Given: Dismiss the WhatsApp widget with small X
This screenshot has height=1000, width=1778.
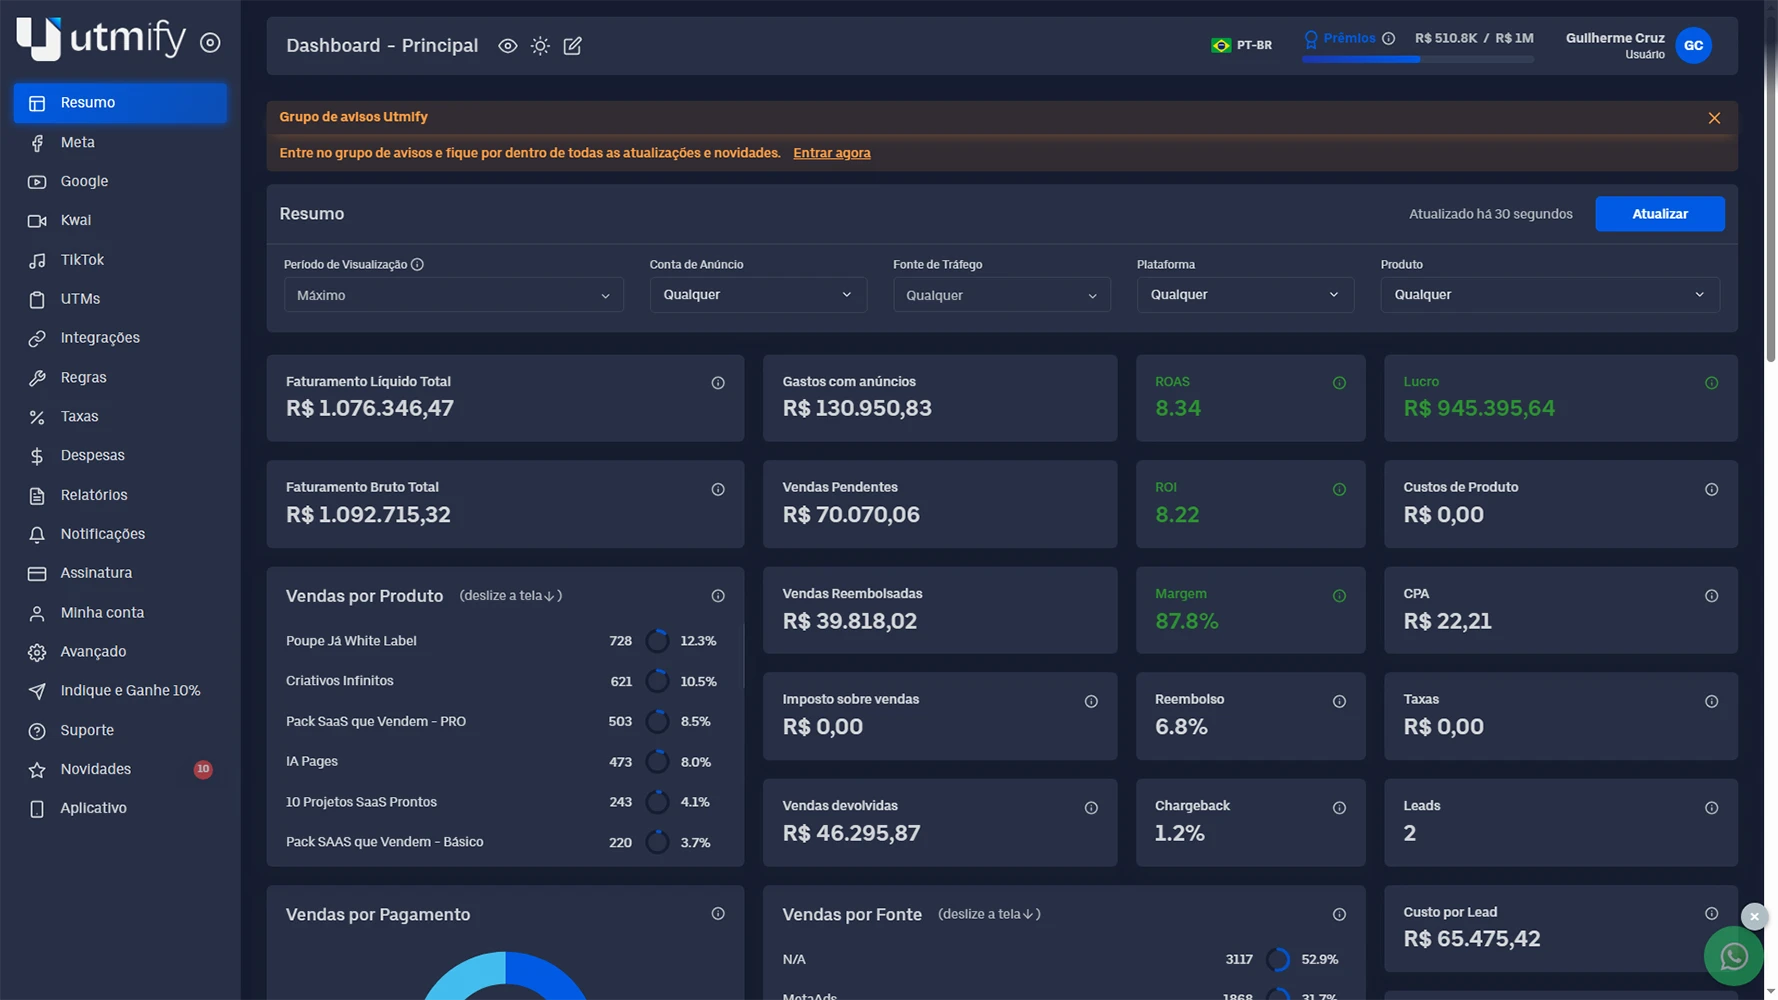Looking at the screenshot, I should (1754, 916).
